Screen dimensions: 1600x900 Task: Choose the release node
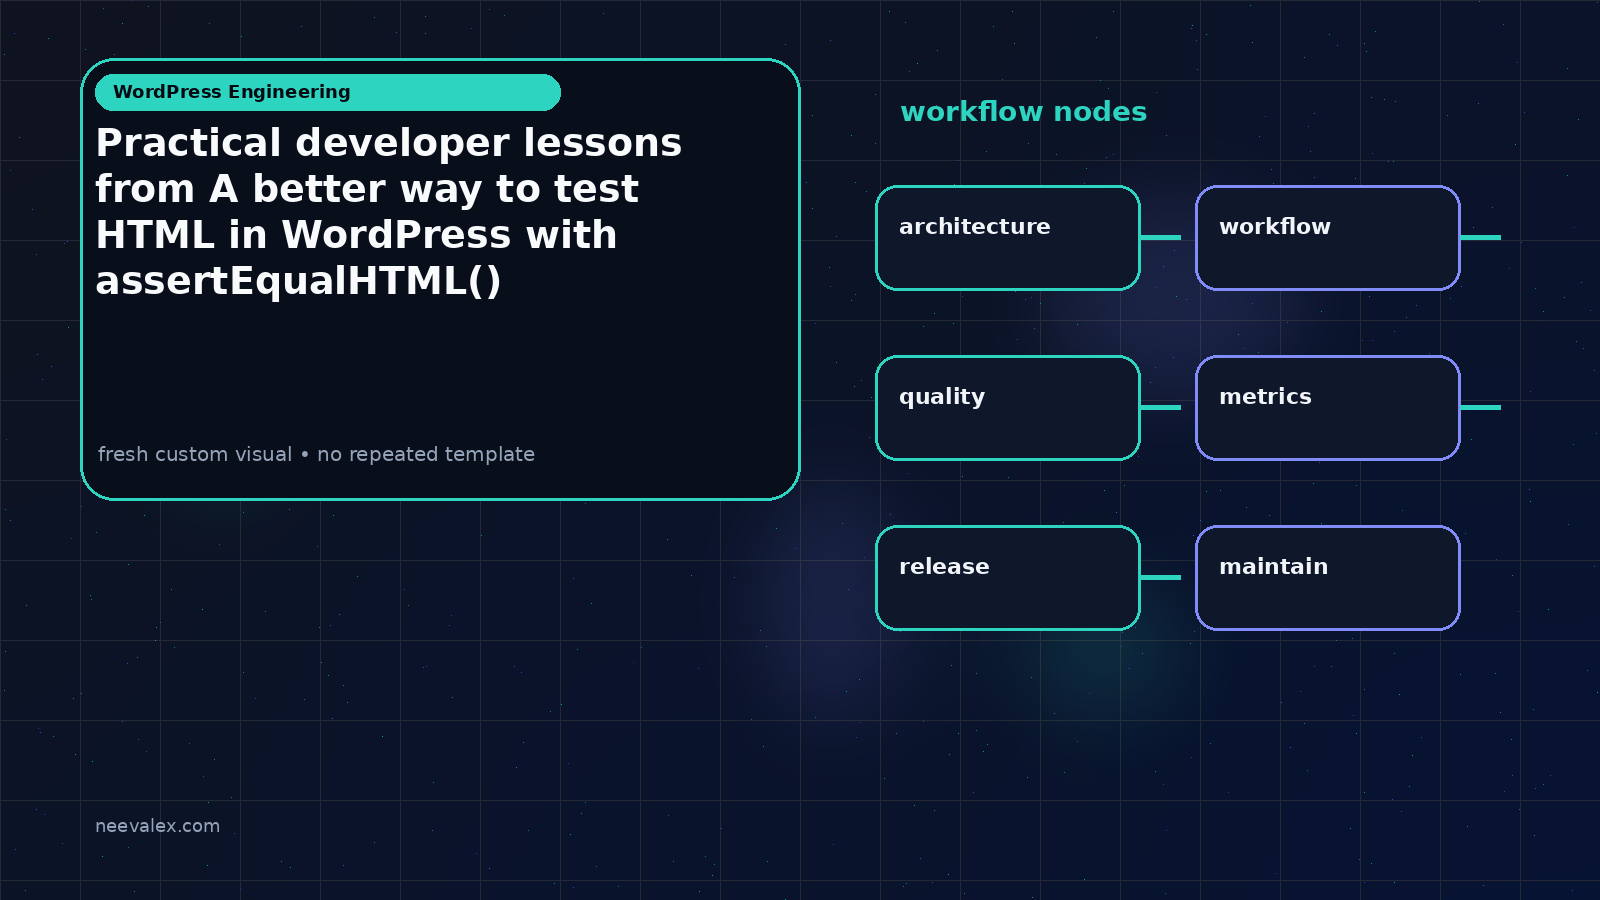point(1008,578)
